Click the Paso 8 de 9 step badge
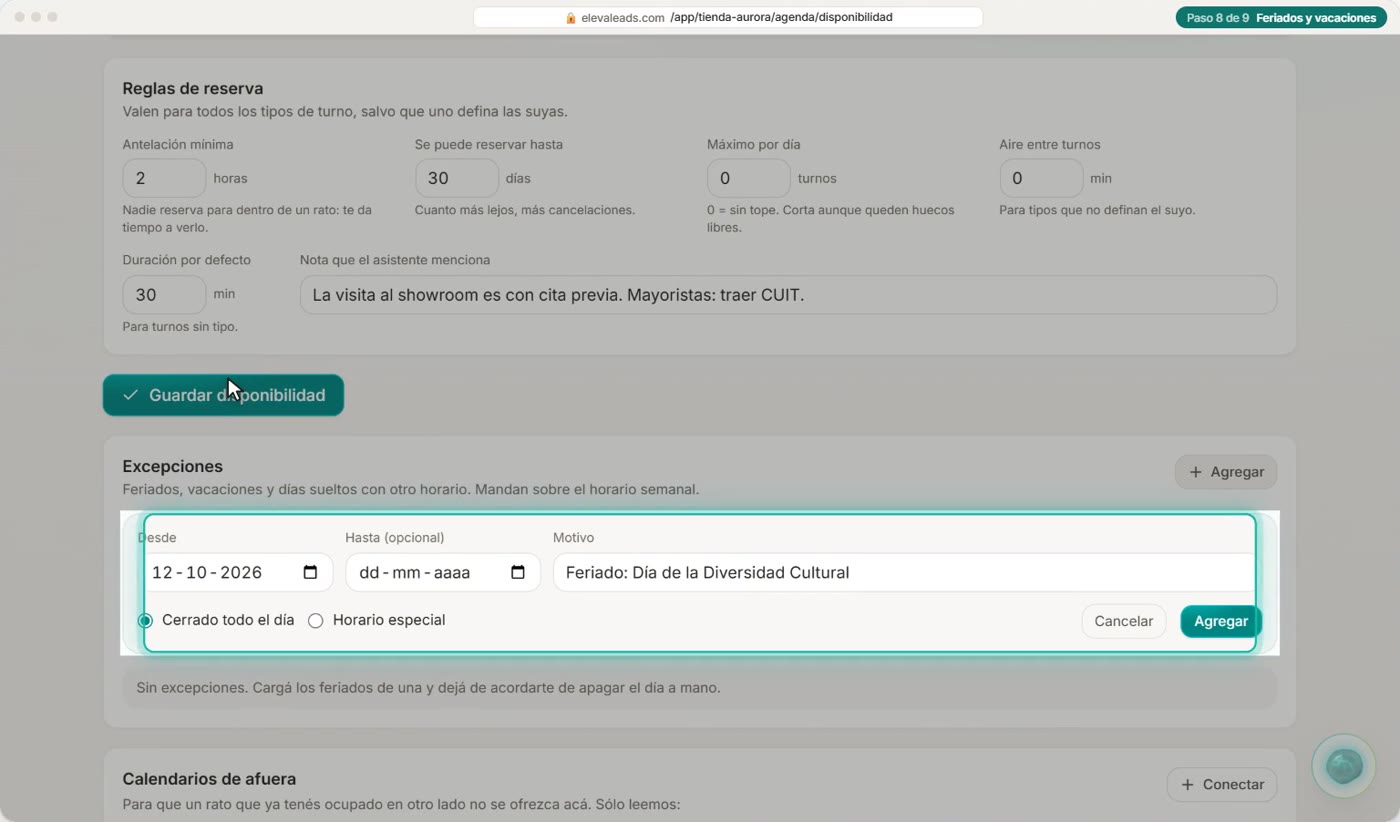Image resolution: width=1400 pixels, height=822 pixels. click(x=1281, y=18)
